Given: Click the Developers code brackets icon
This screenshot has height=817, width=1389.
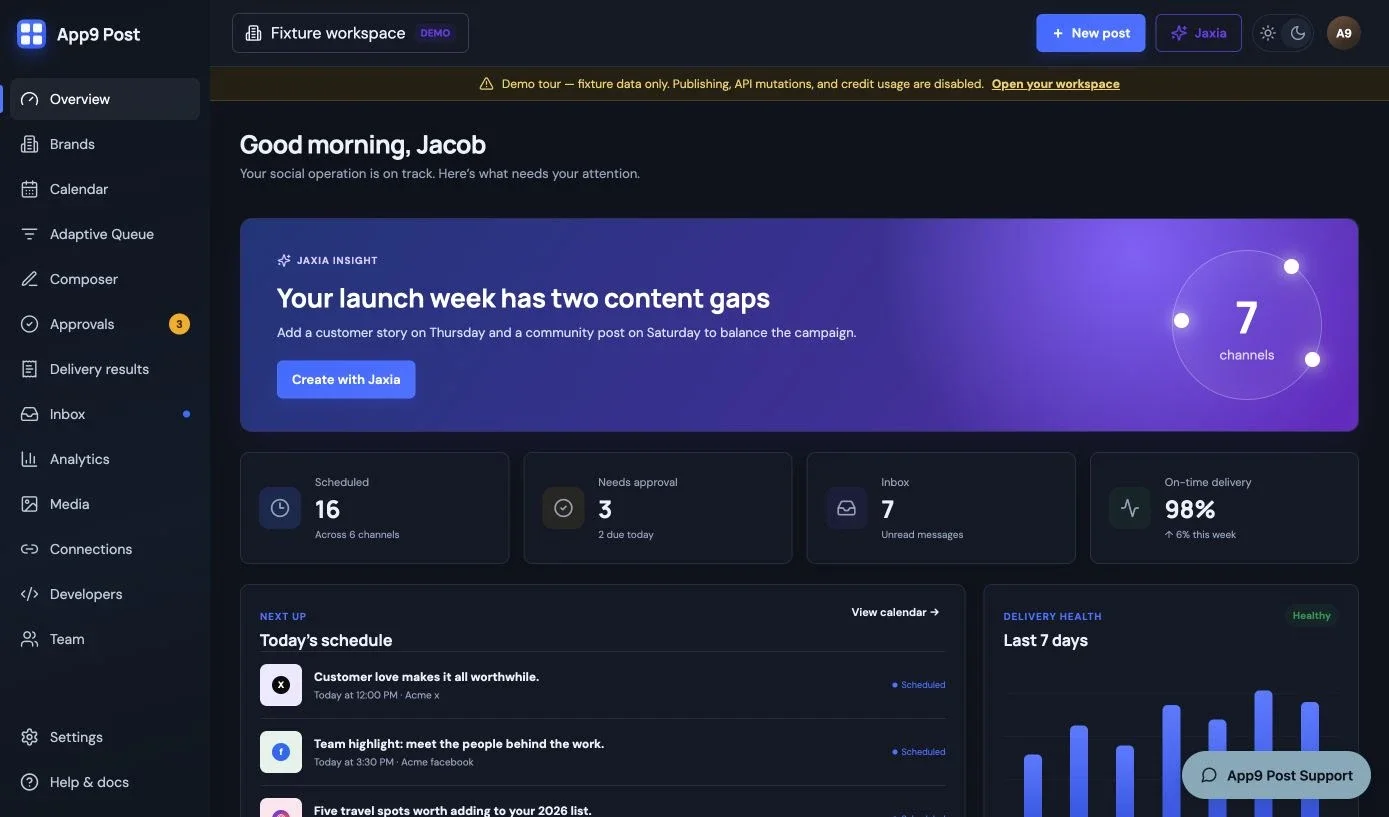Looking at the screenshot, I should tap(30, 594).
